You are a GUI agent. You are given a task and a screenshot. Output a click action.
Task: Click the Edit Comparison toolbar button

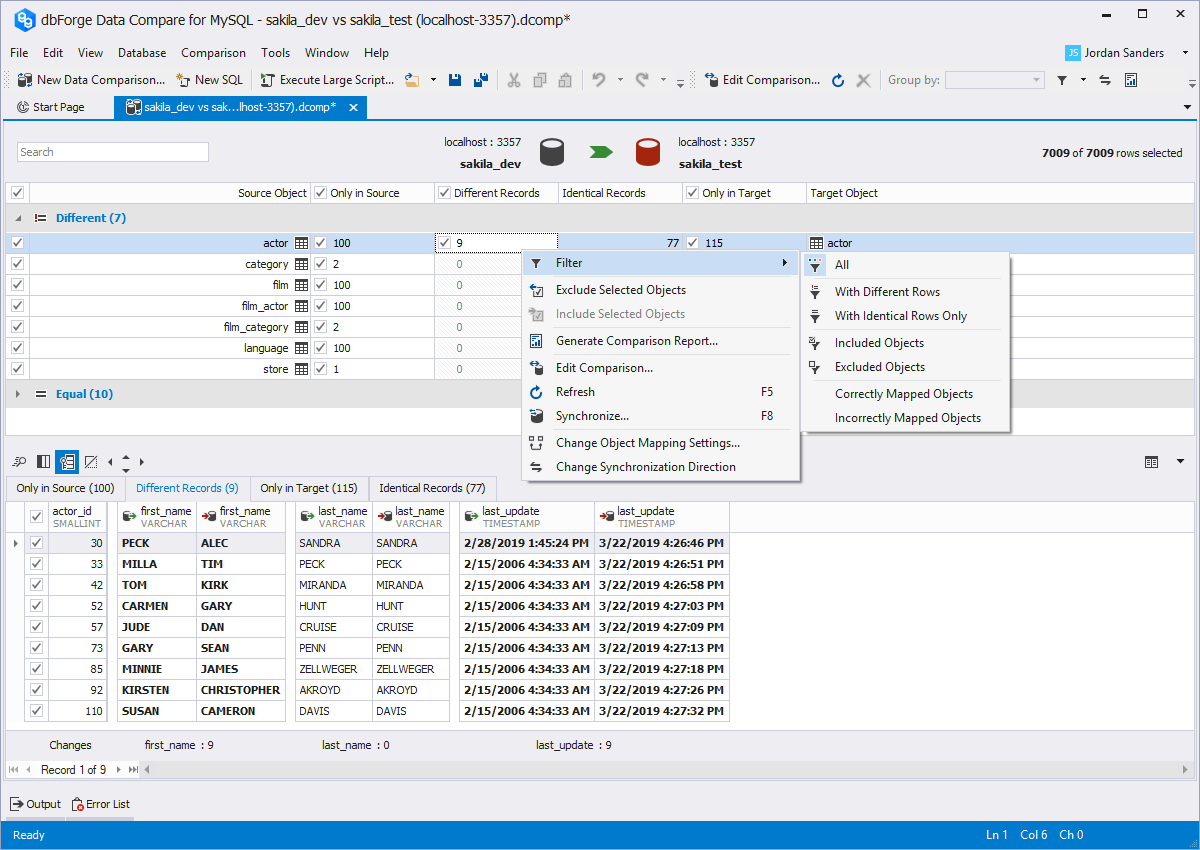click(762, 80)
